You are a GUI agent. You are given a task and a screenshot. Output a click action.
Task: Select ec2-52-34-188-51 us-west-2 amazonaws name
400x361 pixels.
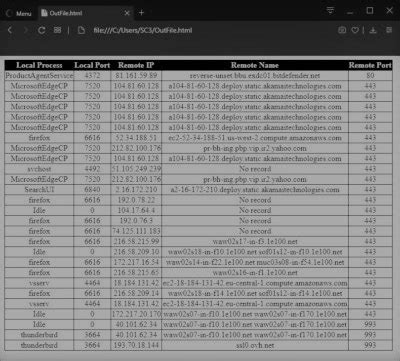(255, 138)
